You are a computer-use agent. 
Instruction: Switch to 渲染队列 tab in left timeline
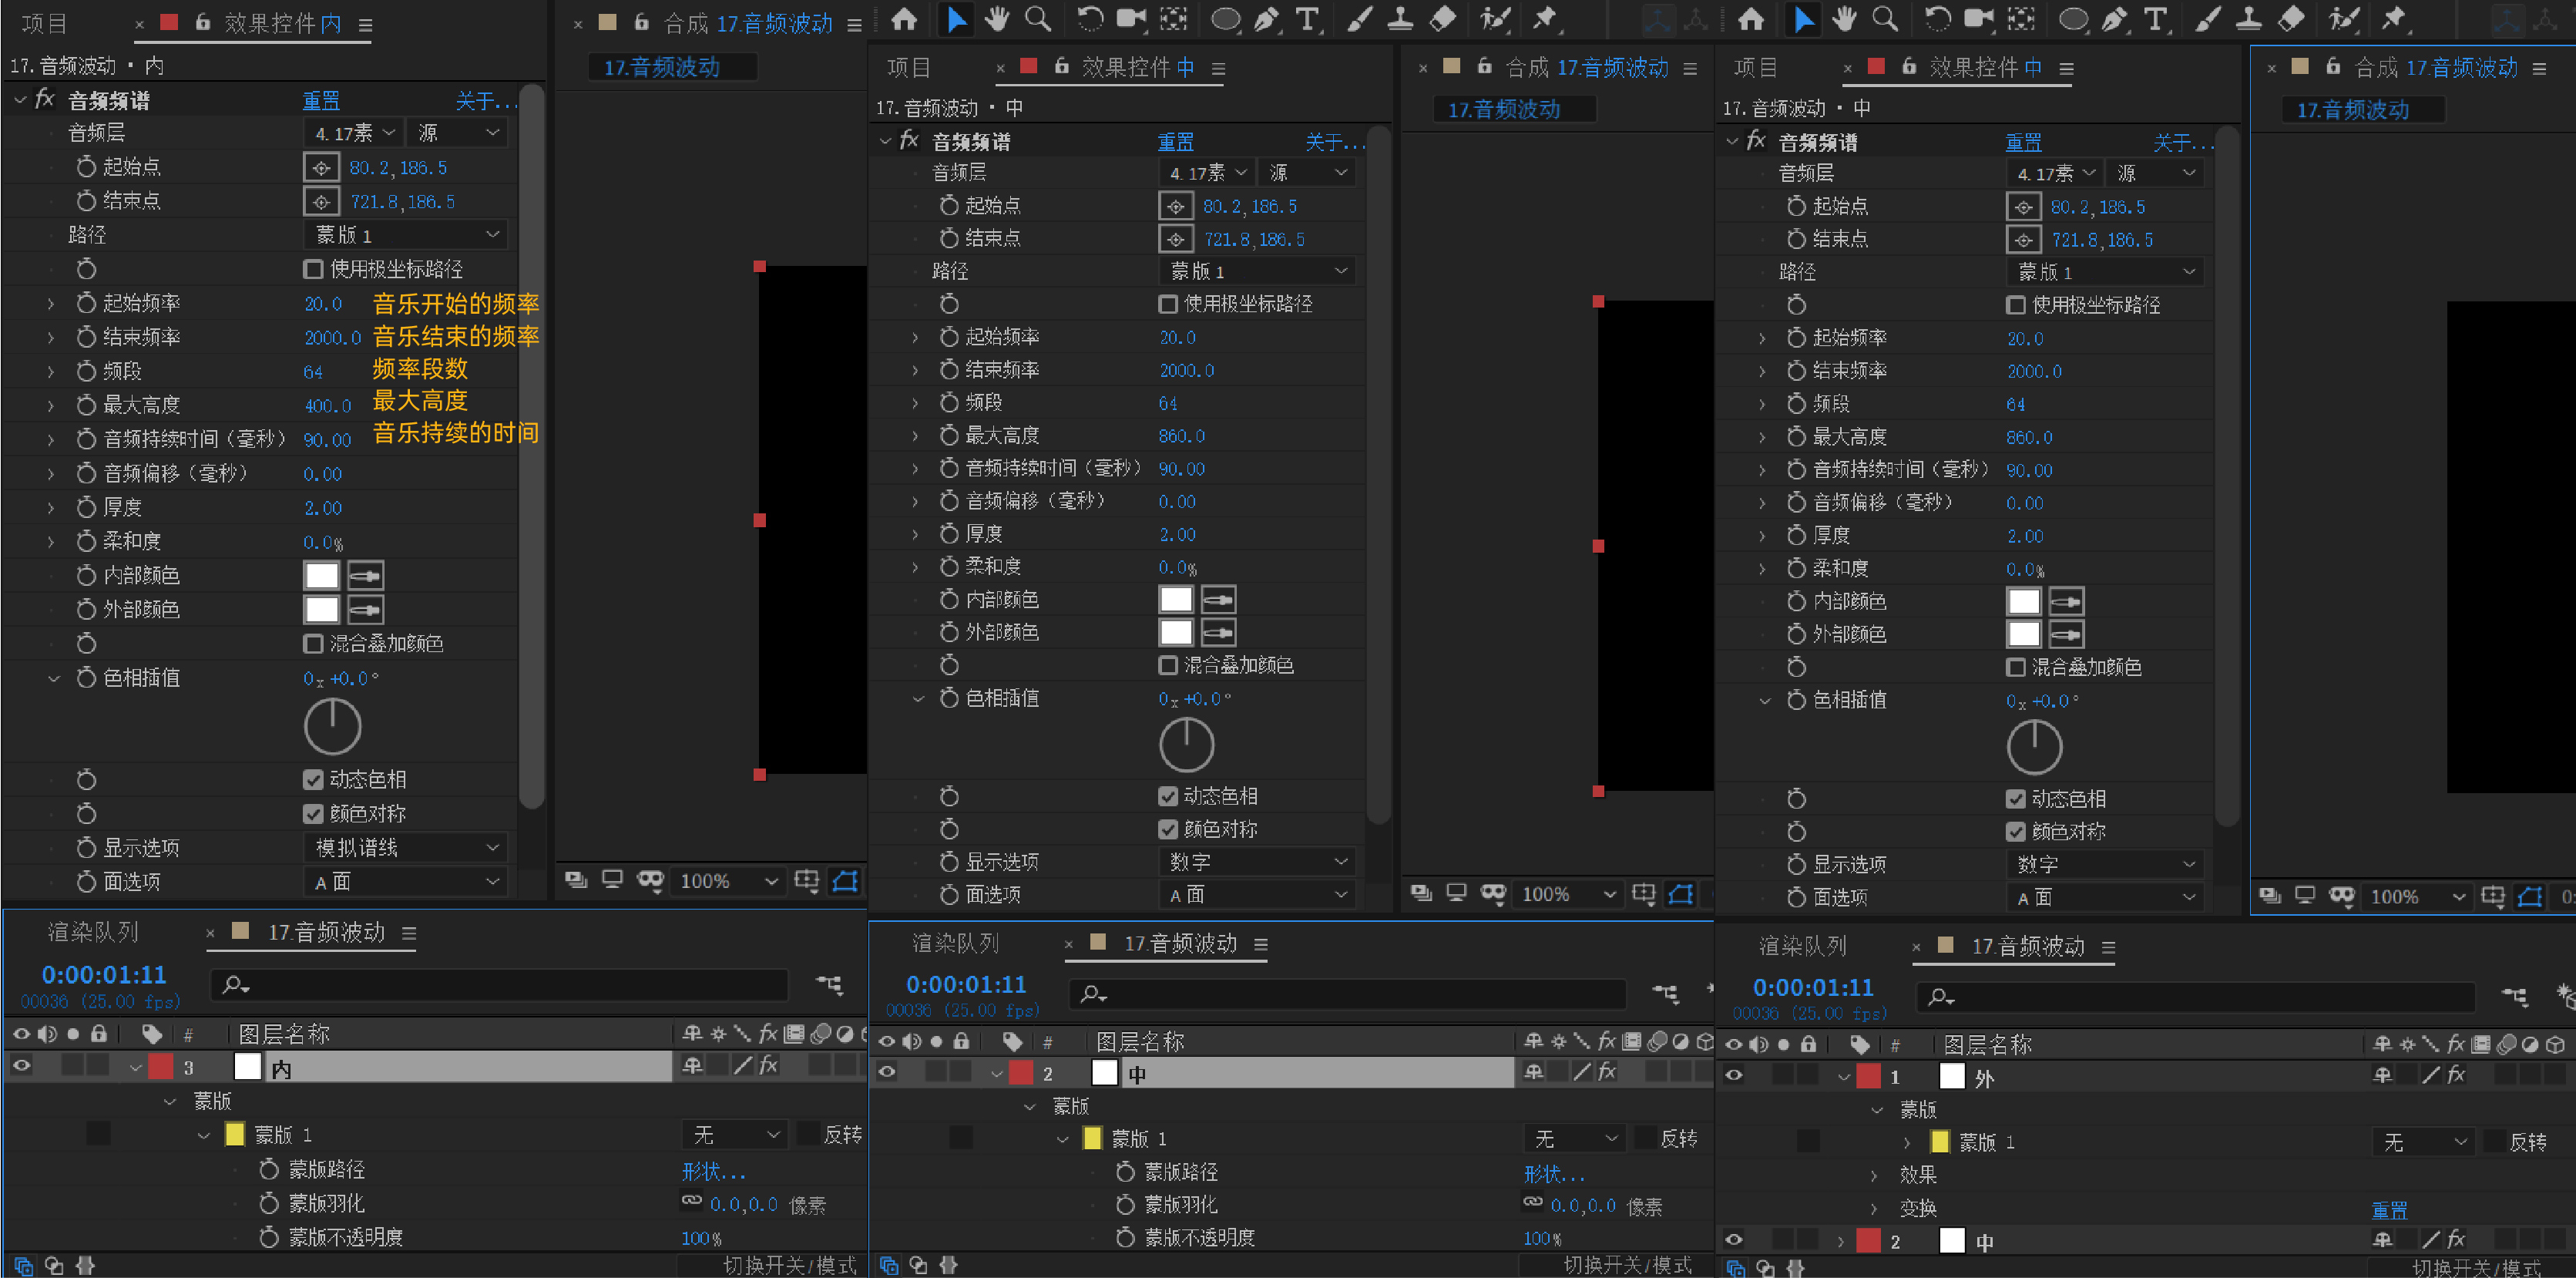click(x=93, y=932)
